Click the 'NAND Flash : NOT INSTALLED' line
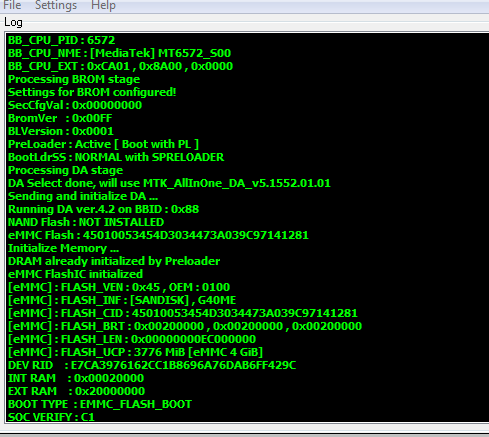489x437 pixels. click(86, 222)
